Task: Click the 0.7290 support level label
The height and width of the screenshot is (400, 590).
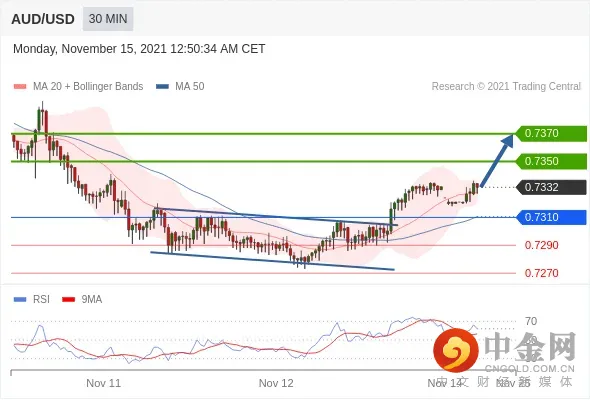Action: pyautogui.click(x=541, y=245)
